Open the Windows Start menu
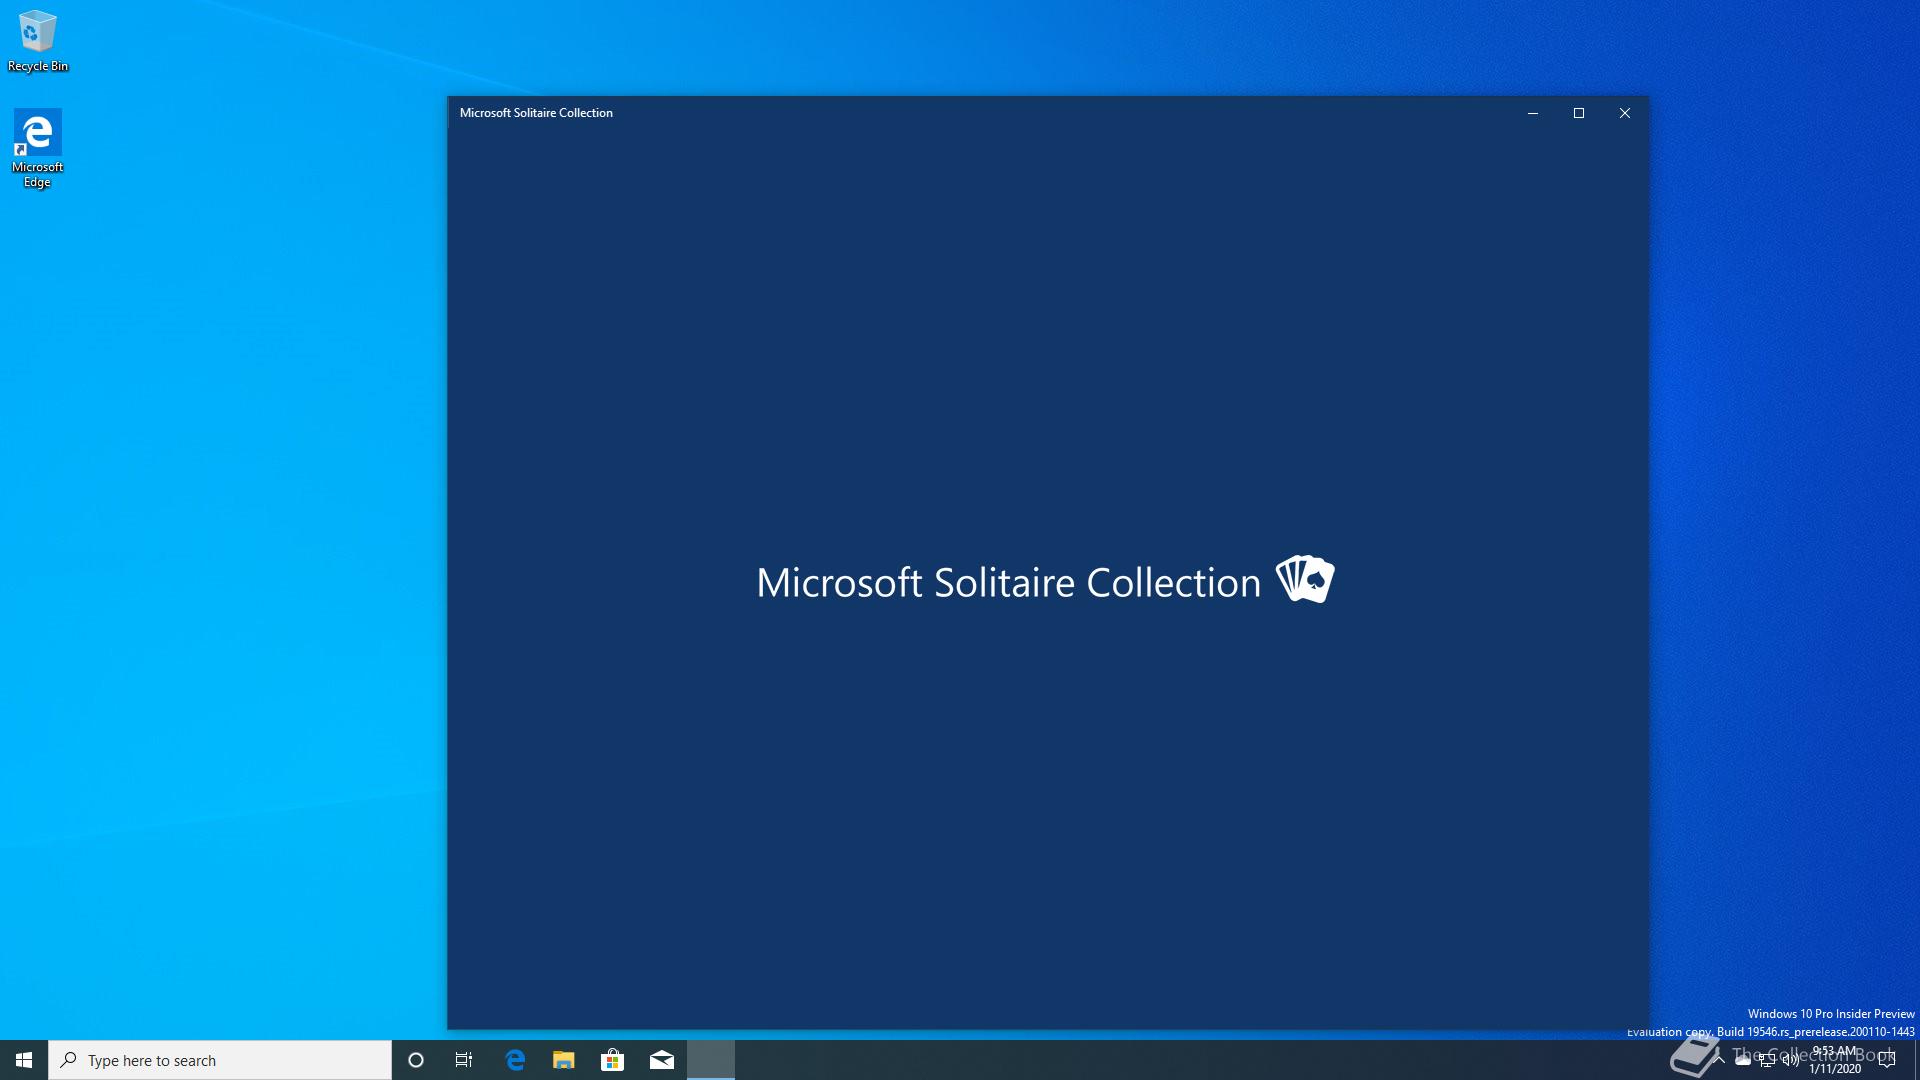This screenshot has height=1080, width=1920. tap(24, 1060)
